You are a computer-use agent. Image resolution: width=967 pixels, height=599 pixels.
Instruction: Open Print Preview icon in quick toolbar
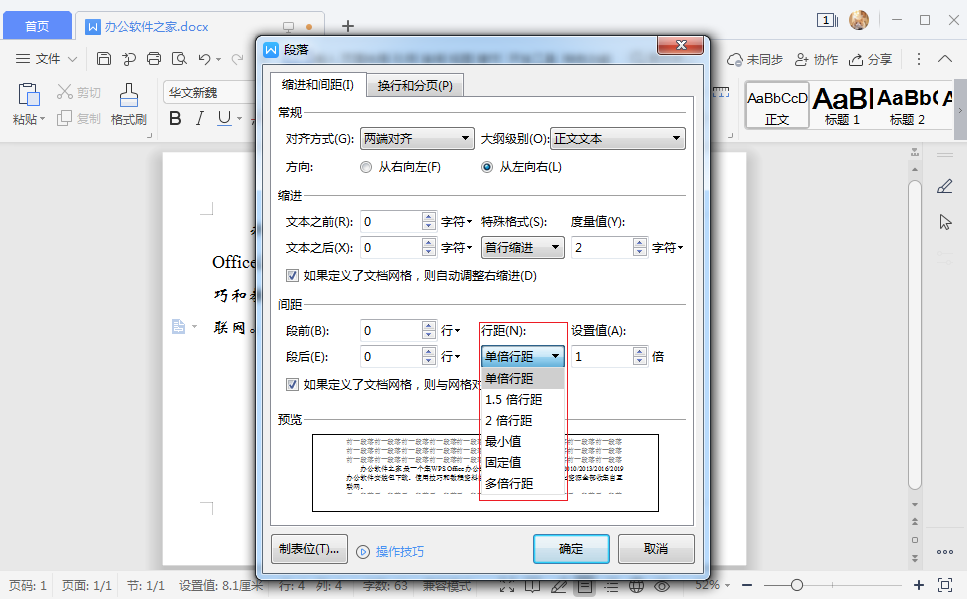(179, 59)
